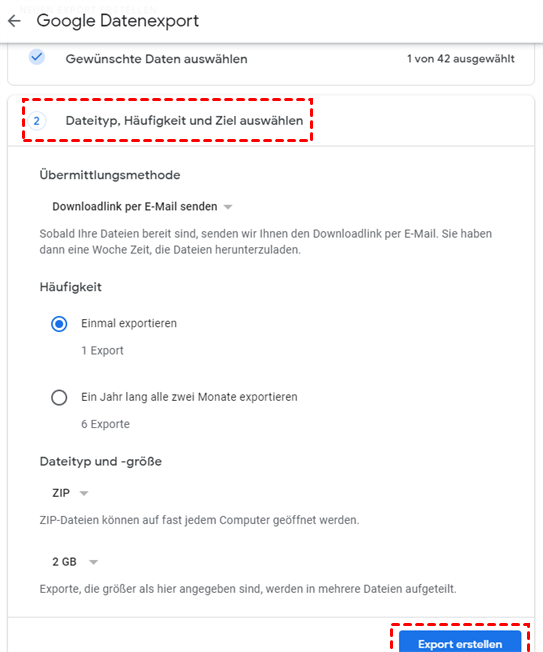Go back using the arrow icon

click(14, 21)
